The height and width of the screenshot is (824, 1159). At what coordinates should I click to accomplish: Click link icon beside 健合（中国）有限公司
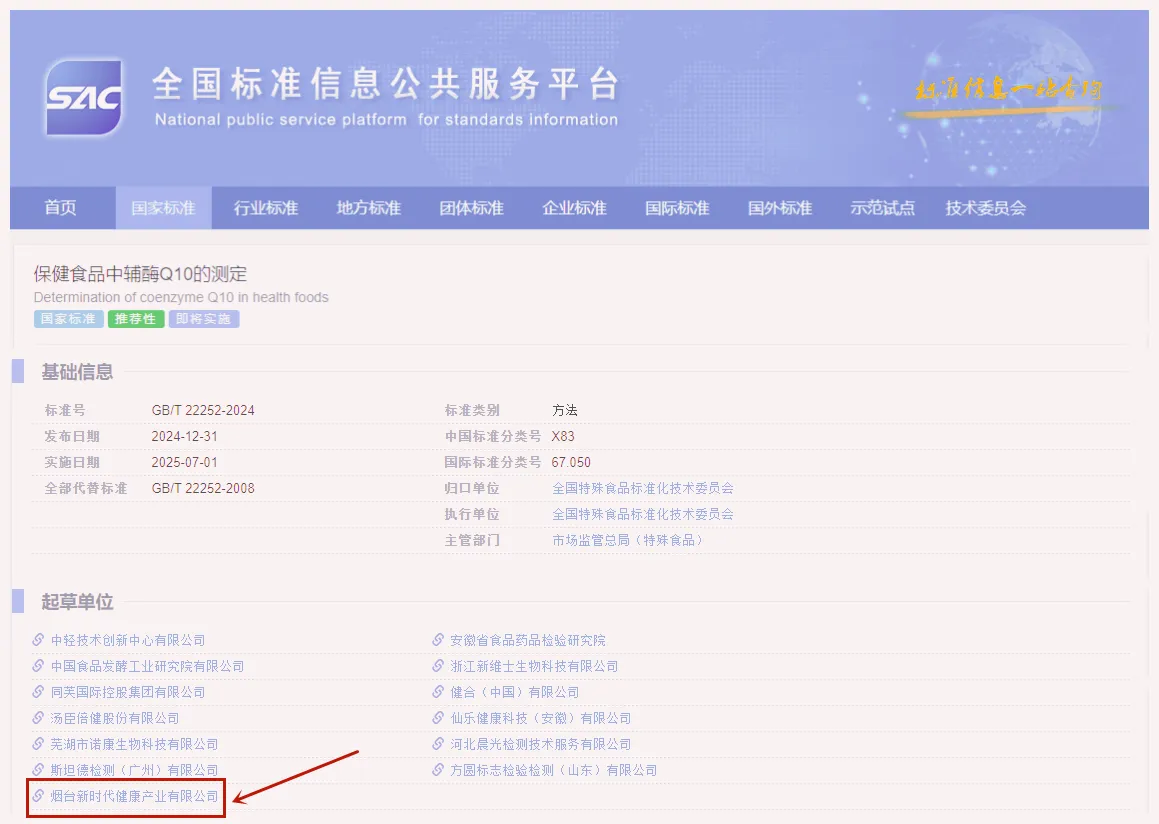coord(438,692)
